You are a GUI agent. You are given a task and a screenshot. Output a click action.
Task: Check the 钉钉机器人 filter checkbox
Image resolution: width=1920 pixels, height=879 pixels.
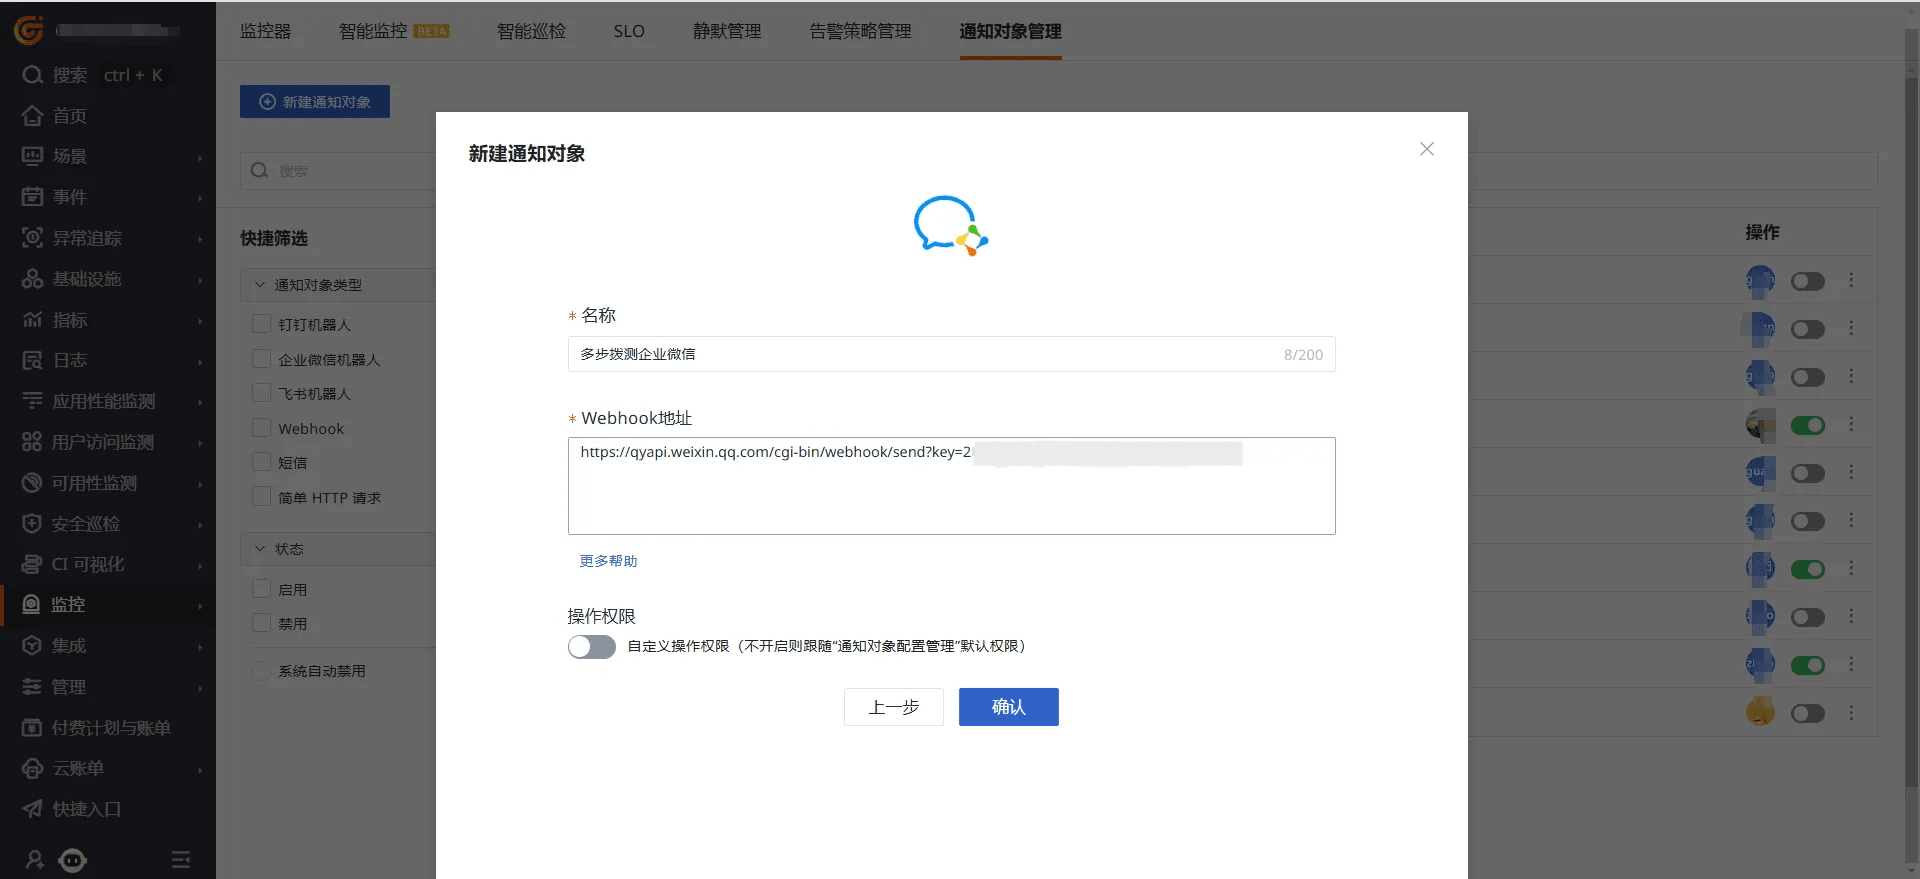click(262, 324)
